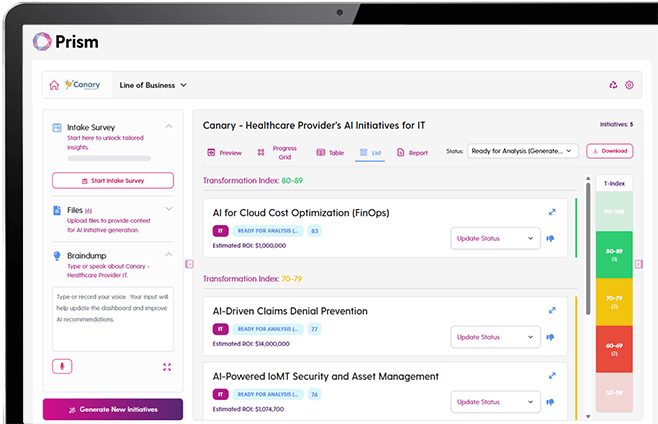Viewport: 658px width, 424px height.
Task: Click the home icon beside Canary logo
Action: 54,85
